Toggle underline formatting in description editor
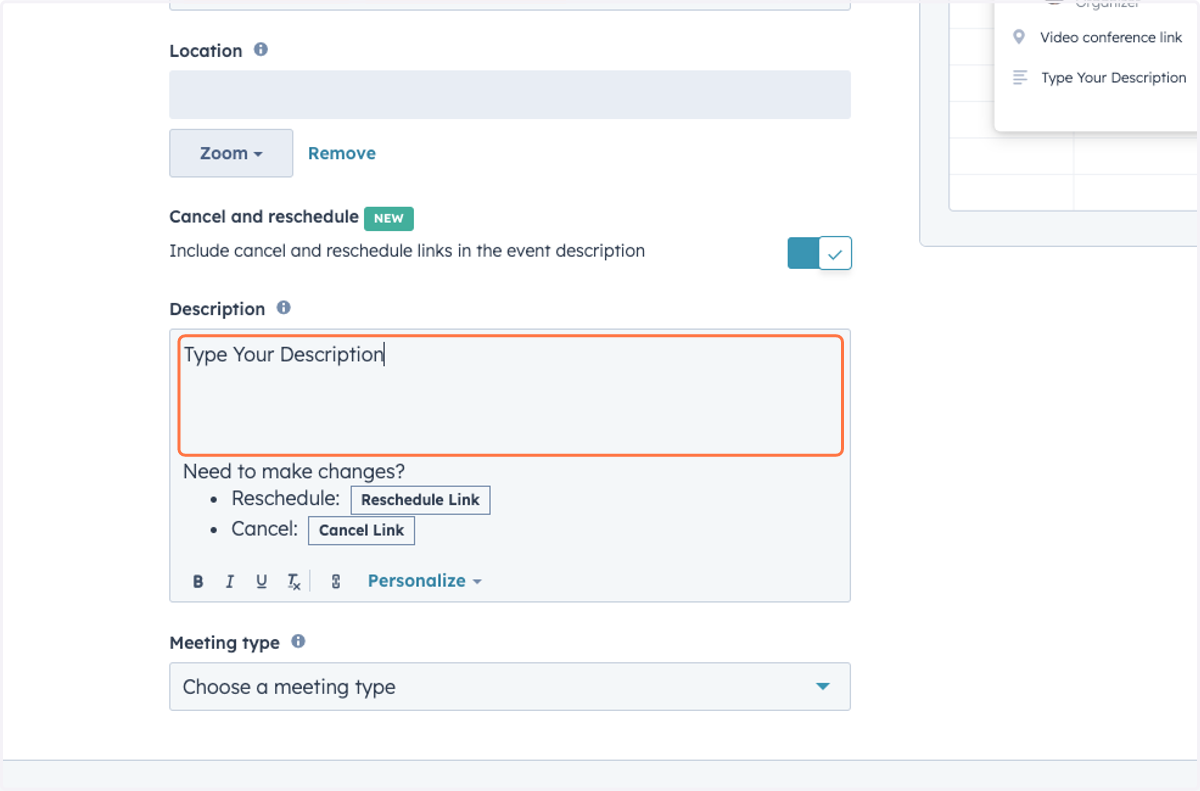 262,581
